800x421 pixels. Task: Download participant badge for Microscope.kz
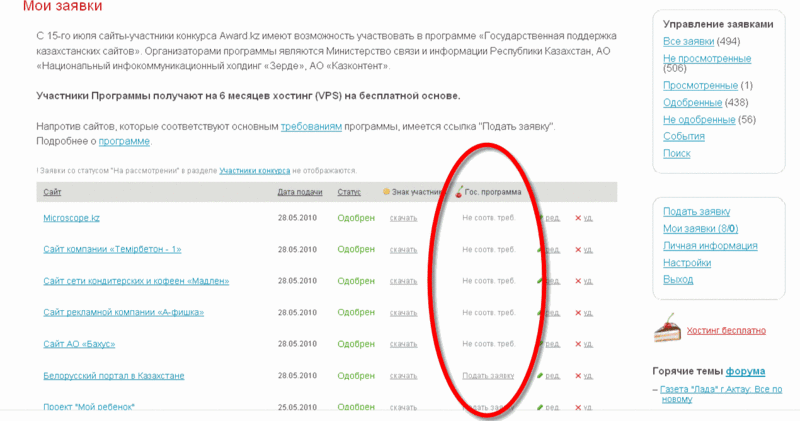[404, 218]
